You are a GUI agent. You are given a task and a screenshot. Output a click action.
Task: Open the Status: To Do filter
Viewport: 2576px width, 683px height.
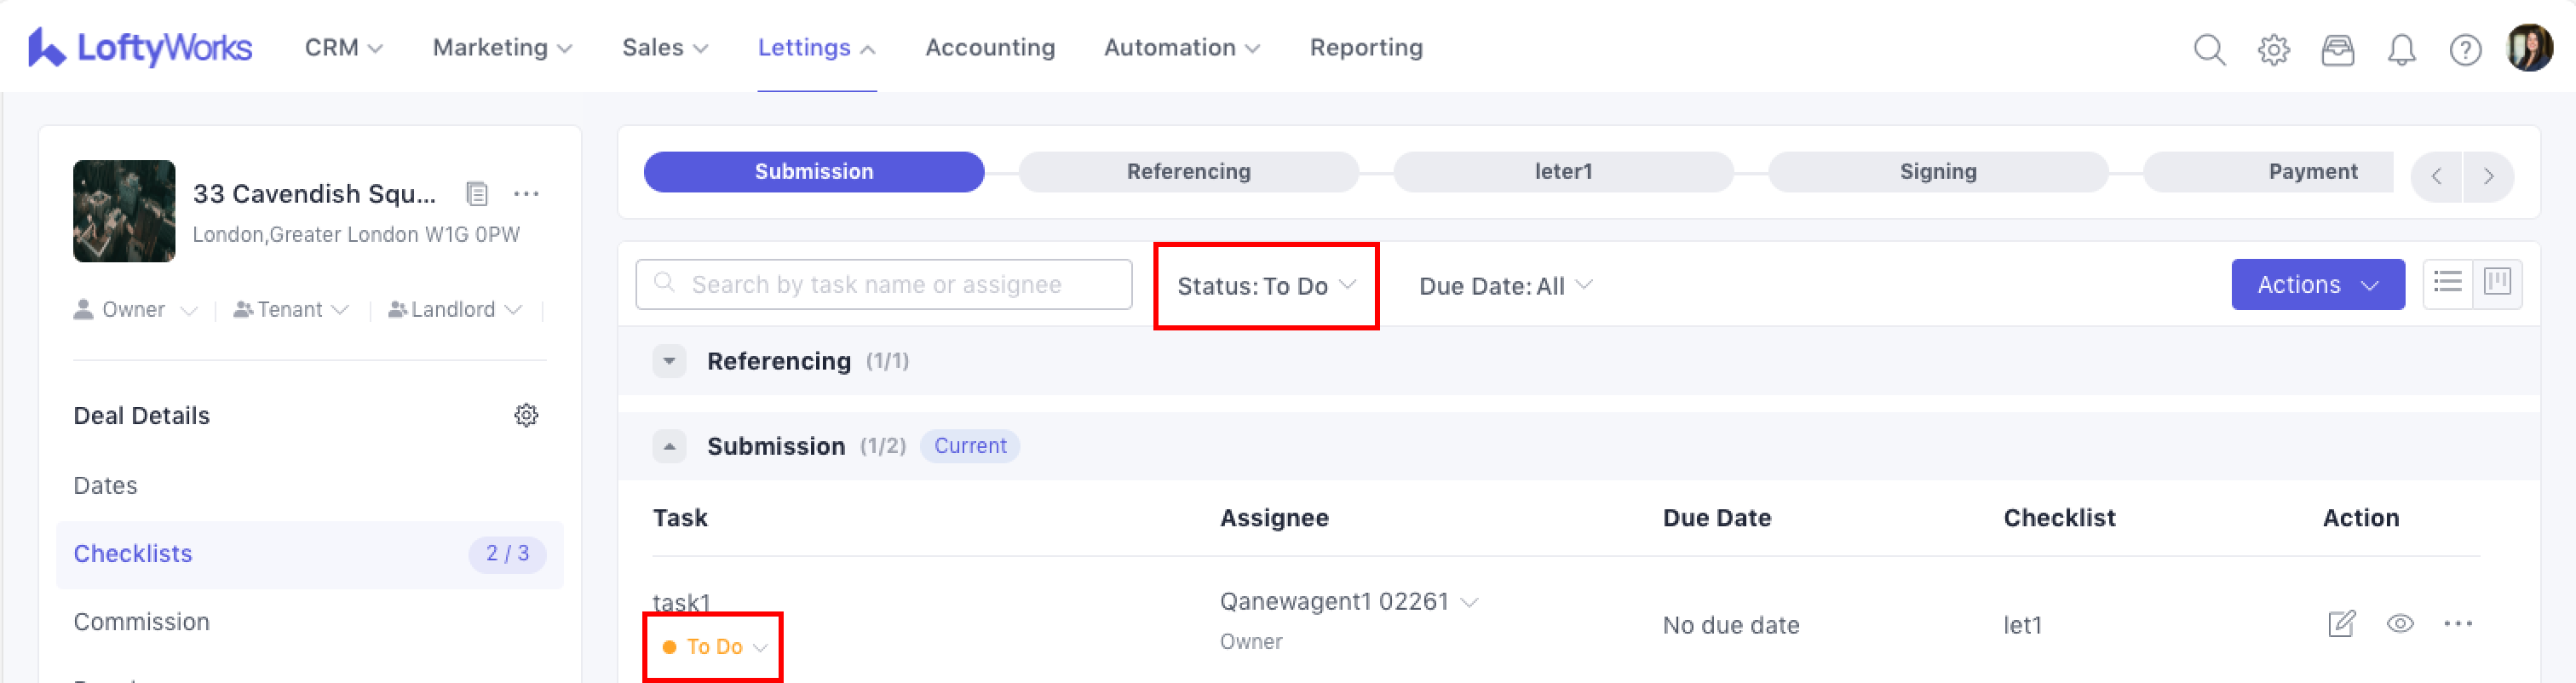(x=1265, y=286)
